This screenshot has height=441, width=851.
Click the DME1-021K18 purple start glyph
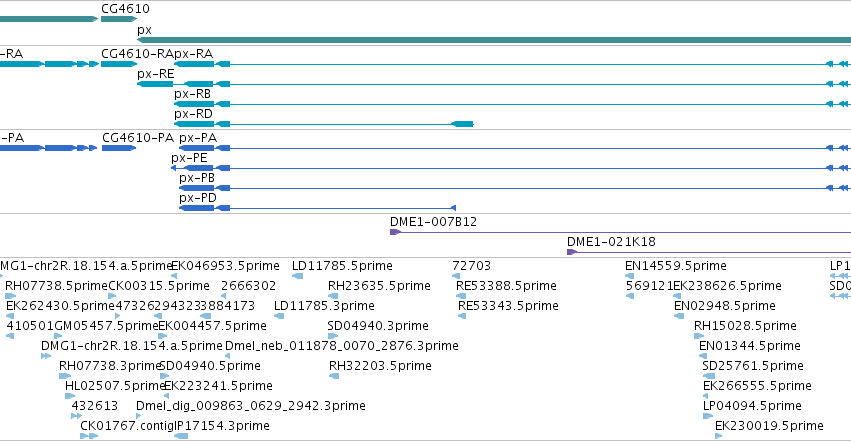(572, 252)
